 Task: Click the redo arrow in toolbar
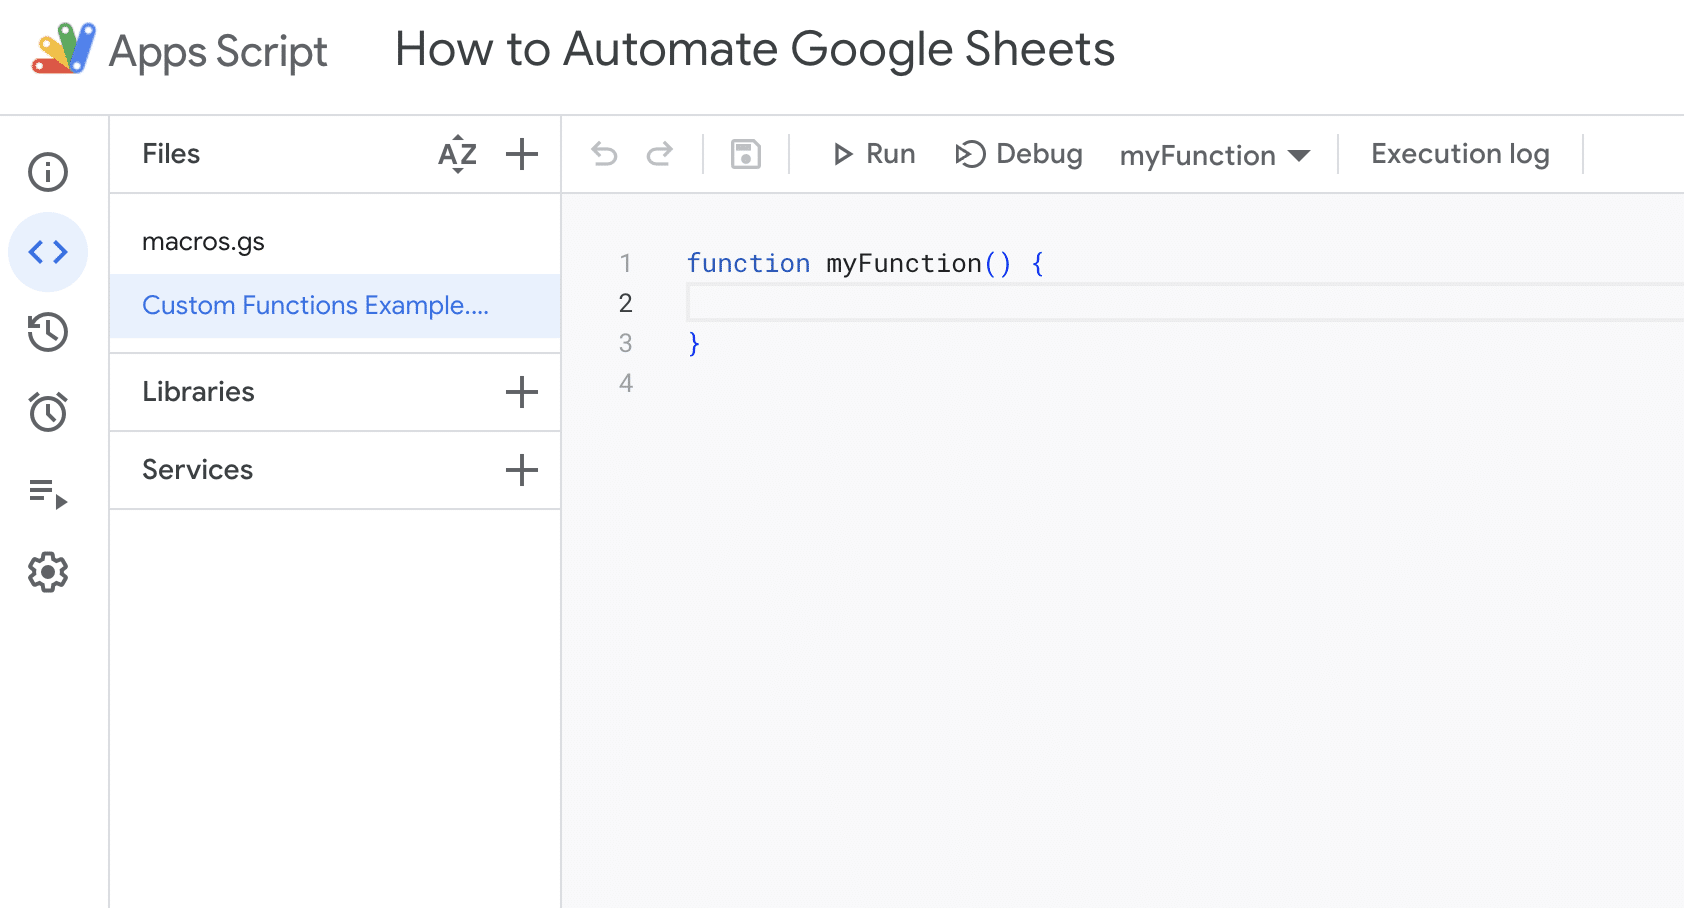(660, 154)
